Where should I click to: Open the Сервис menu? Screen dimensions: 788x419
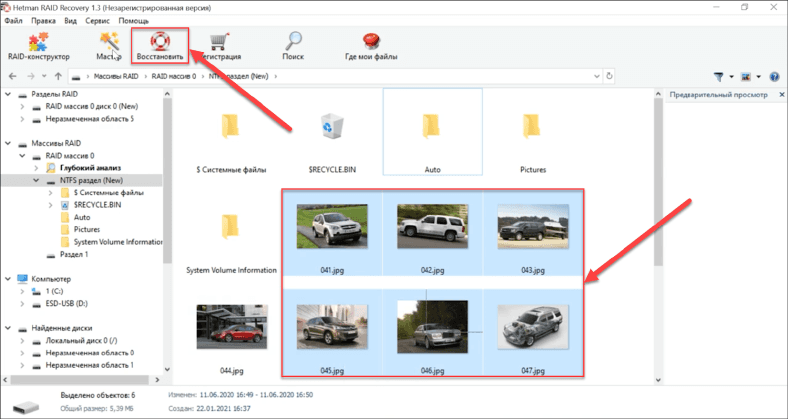pos(97,21)
